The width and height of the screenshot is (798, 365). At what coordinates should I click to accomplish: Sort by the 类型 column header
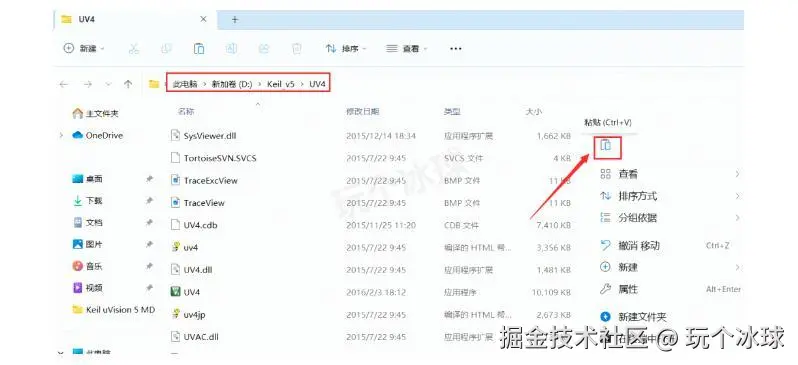(x=452, y=111)
